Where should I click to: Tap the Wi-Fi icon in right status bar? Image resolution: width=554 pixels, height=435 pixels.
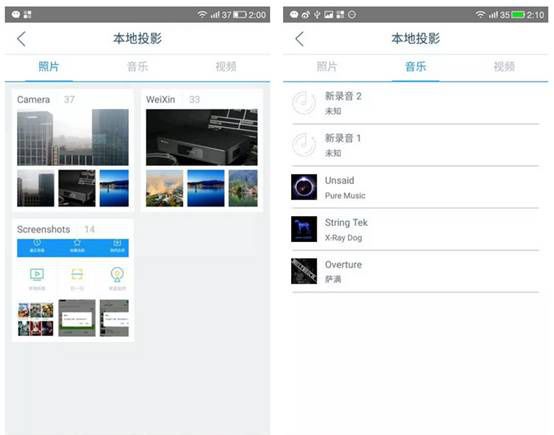[480, 14]
